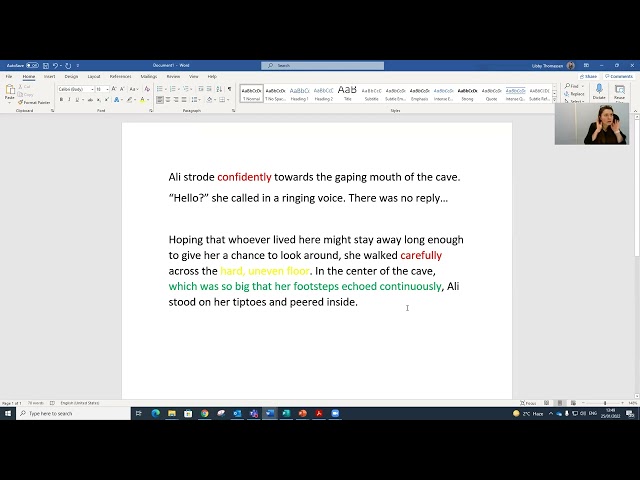Viewport: 640px width, 480px height.
Task: Switch to the References tab
Action: (x=120, y=76)
